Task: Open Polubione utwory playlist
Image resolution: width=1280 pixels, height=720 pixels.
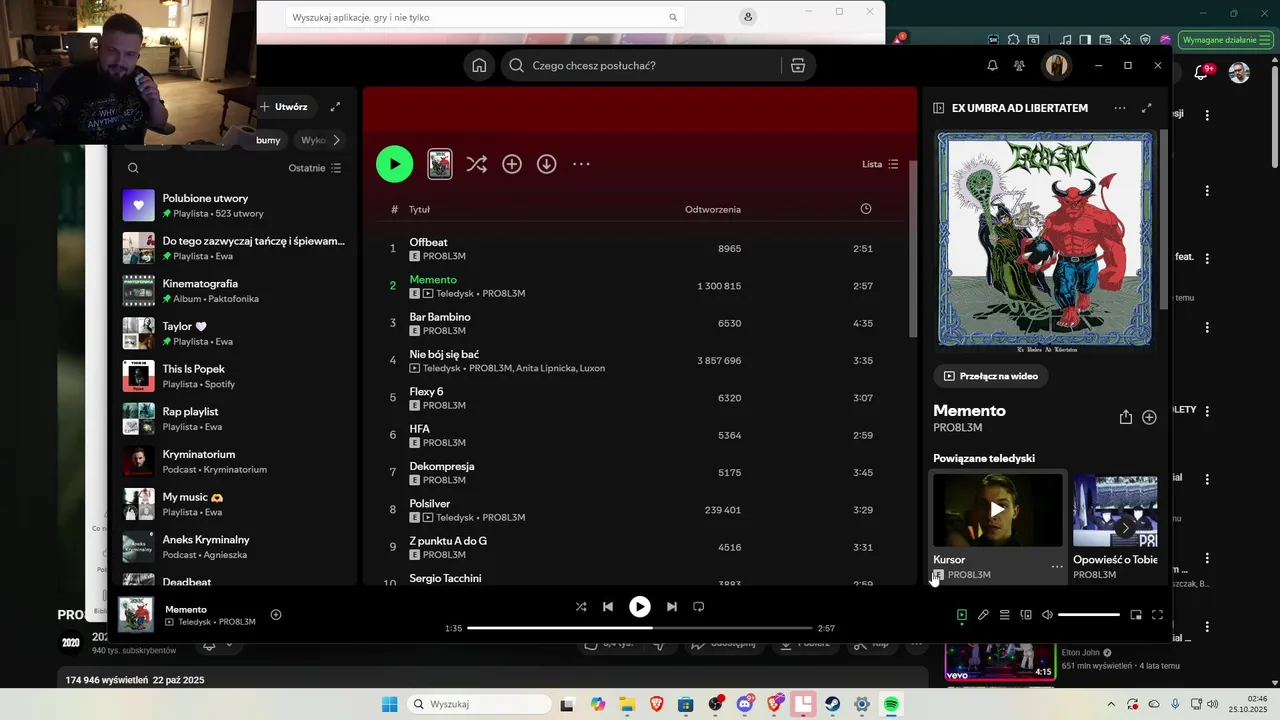Action: (x=234, y=205)
